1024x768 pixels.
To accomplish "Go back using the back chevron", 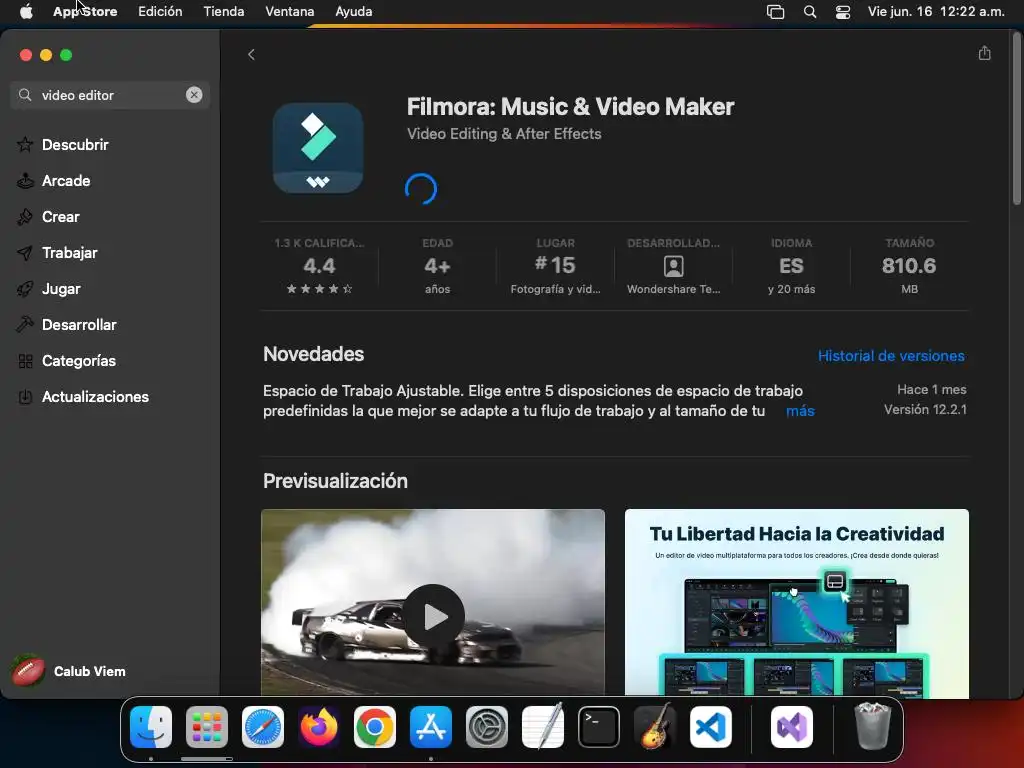I will point(251,54).
